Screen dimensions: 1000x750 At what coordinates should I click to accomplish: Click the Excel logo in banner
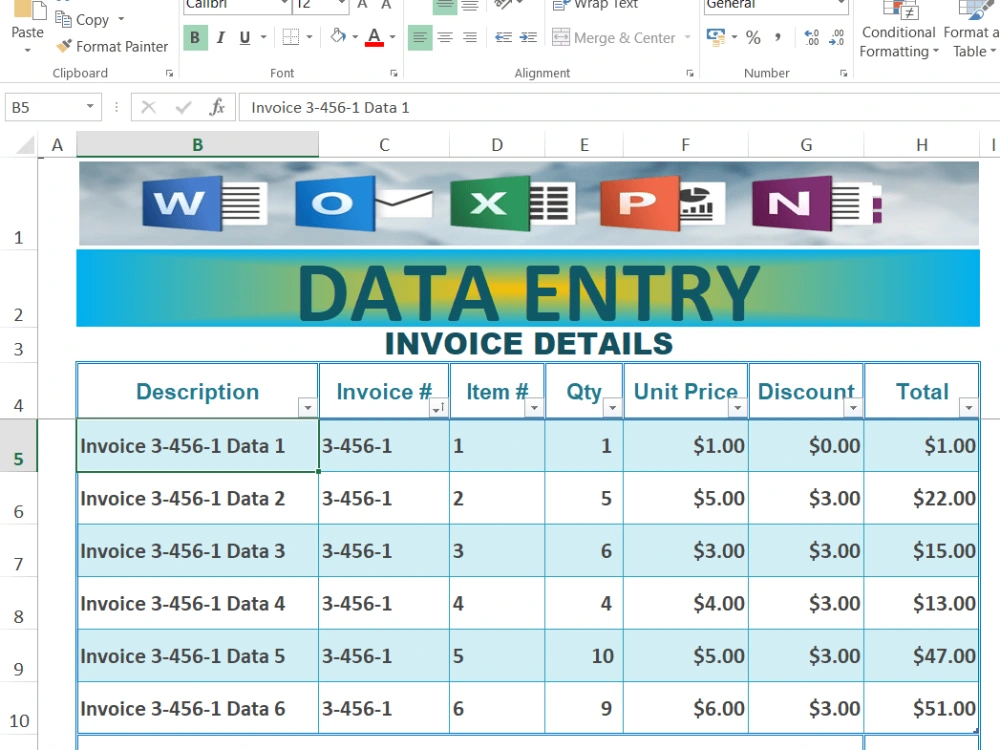tap(512, 203)
